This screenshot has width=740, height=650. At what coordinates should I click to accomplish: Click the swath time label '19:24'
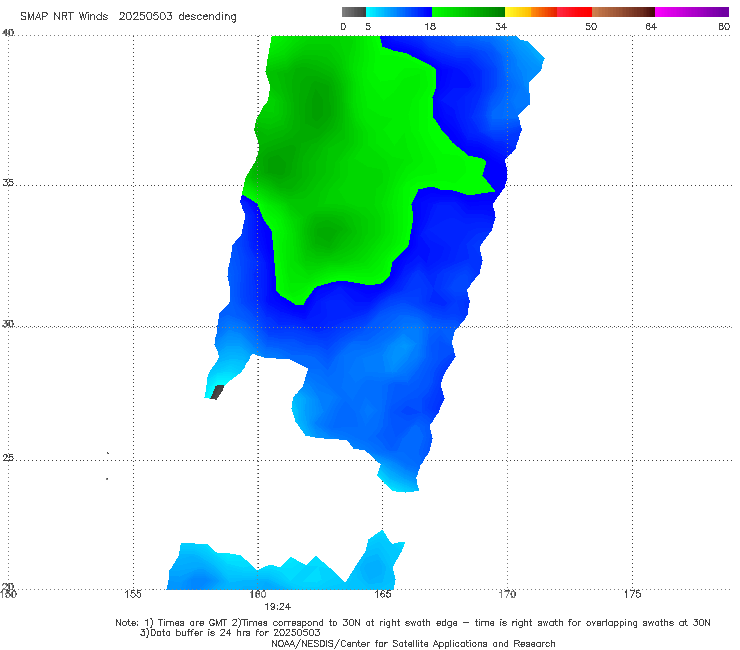pyautogui.click(x=278, y=607)
